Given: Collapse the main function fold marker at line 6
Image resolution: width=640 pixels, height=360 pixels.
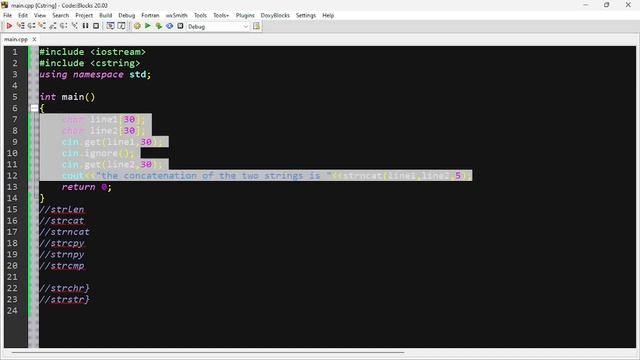Looking at the screenshot, I should (x=34, y=108).
